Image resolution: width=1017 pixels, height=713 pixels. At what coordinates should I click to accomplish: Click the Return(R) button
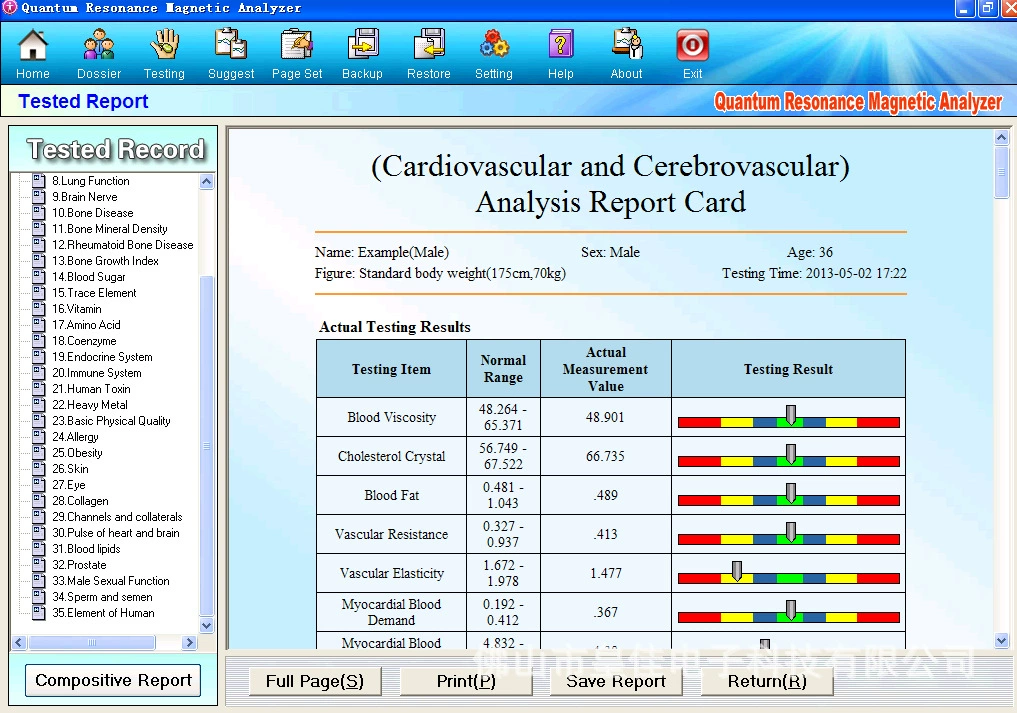767,681
